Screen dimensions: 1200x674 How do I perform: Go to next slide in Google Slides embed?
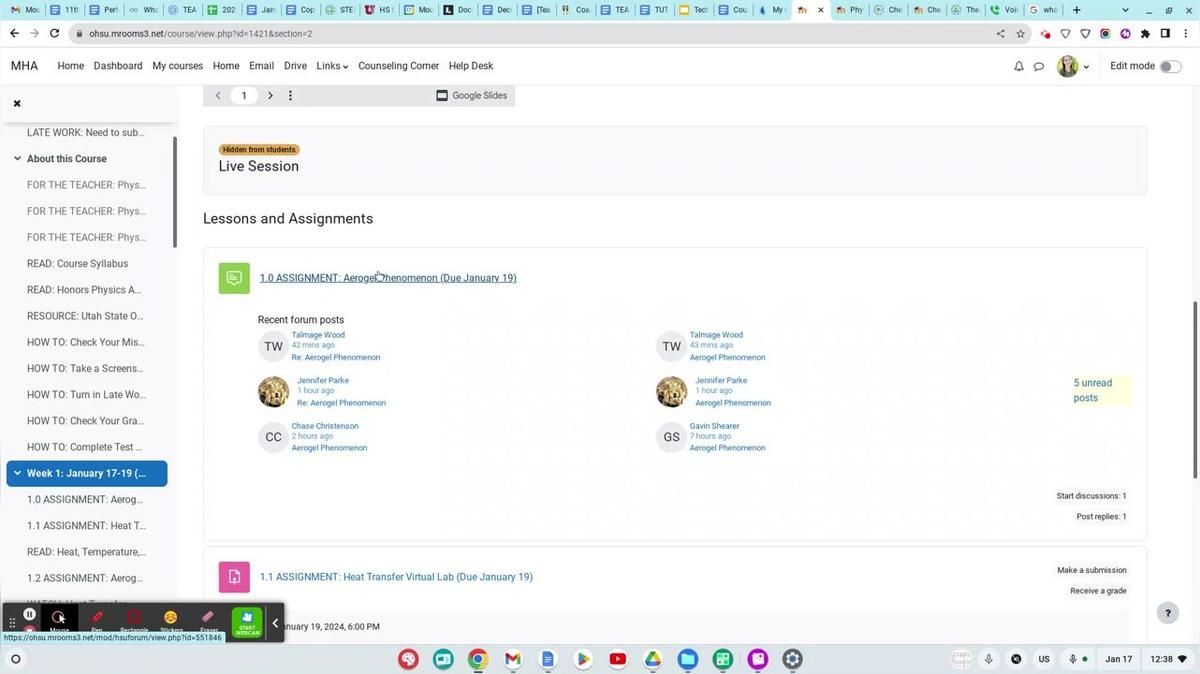coord(270,96)
